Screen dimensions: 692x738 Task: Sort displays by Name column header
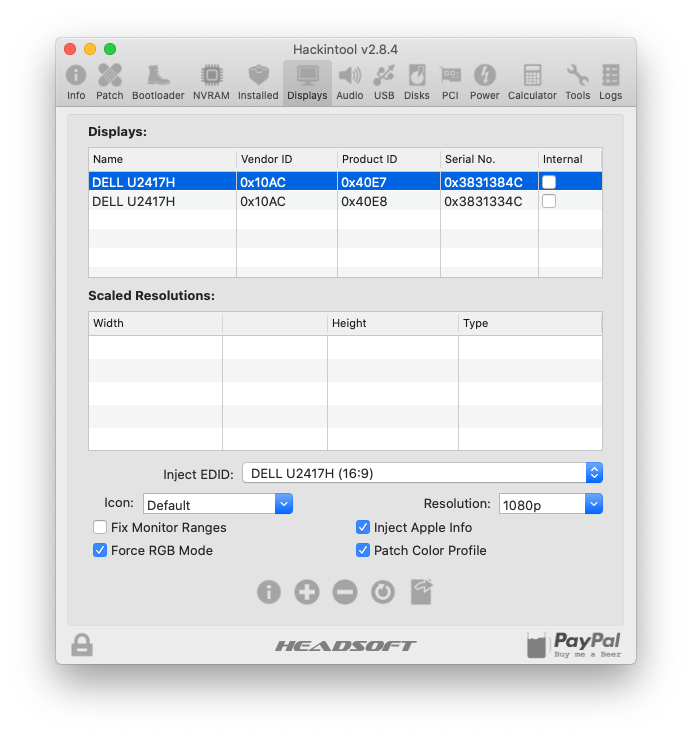(x=162, y=160)
